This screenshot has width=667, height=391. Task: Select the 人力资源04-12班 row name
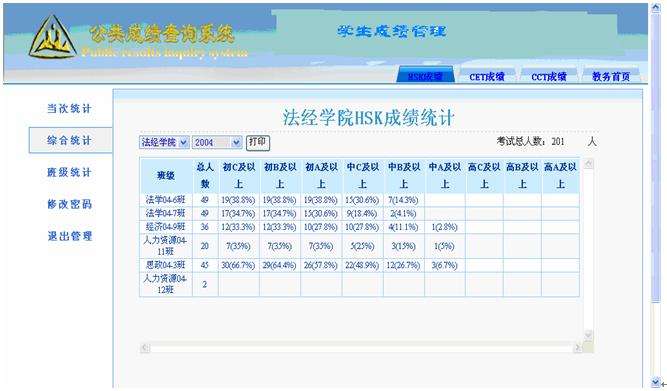click(x=165, y=284)
